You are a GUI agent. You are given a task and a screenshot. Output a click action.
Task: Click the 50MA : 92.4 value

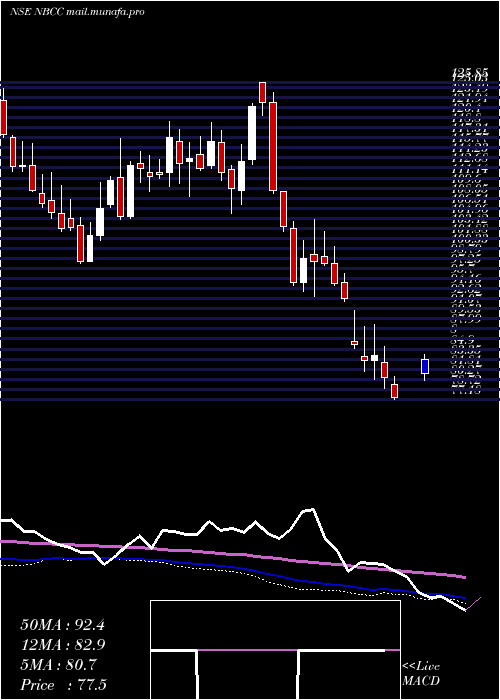62,625
